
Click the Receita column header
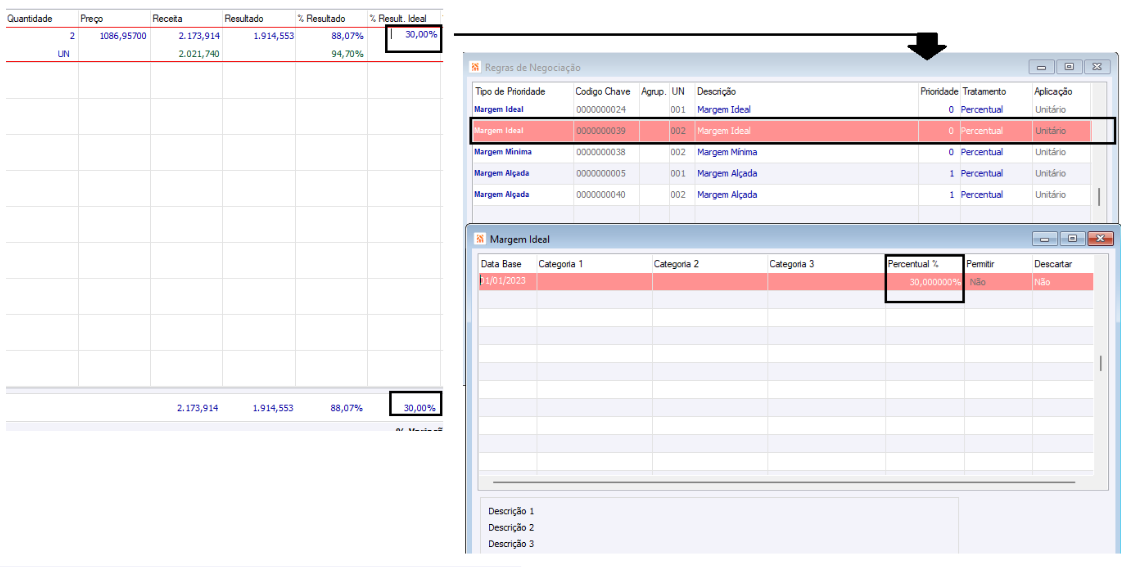[167, 17]
